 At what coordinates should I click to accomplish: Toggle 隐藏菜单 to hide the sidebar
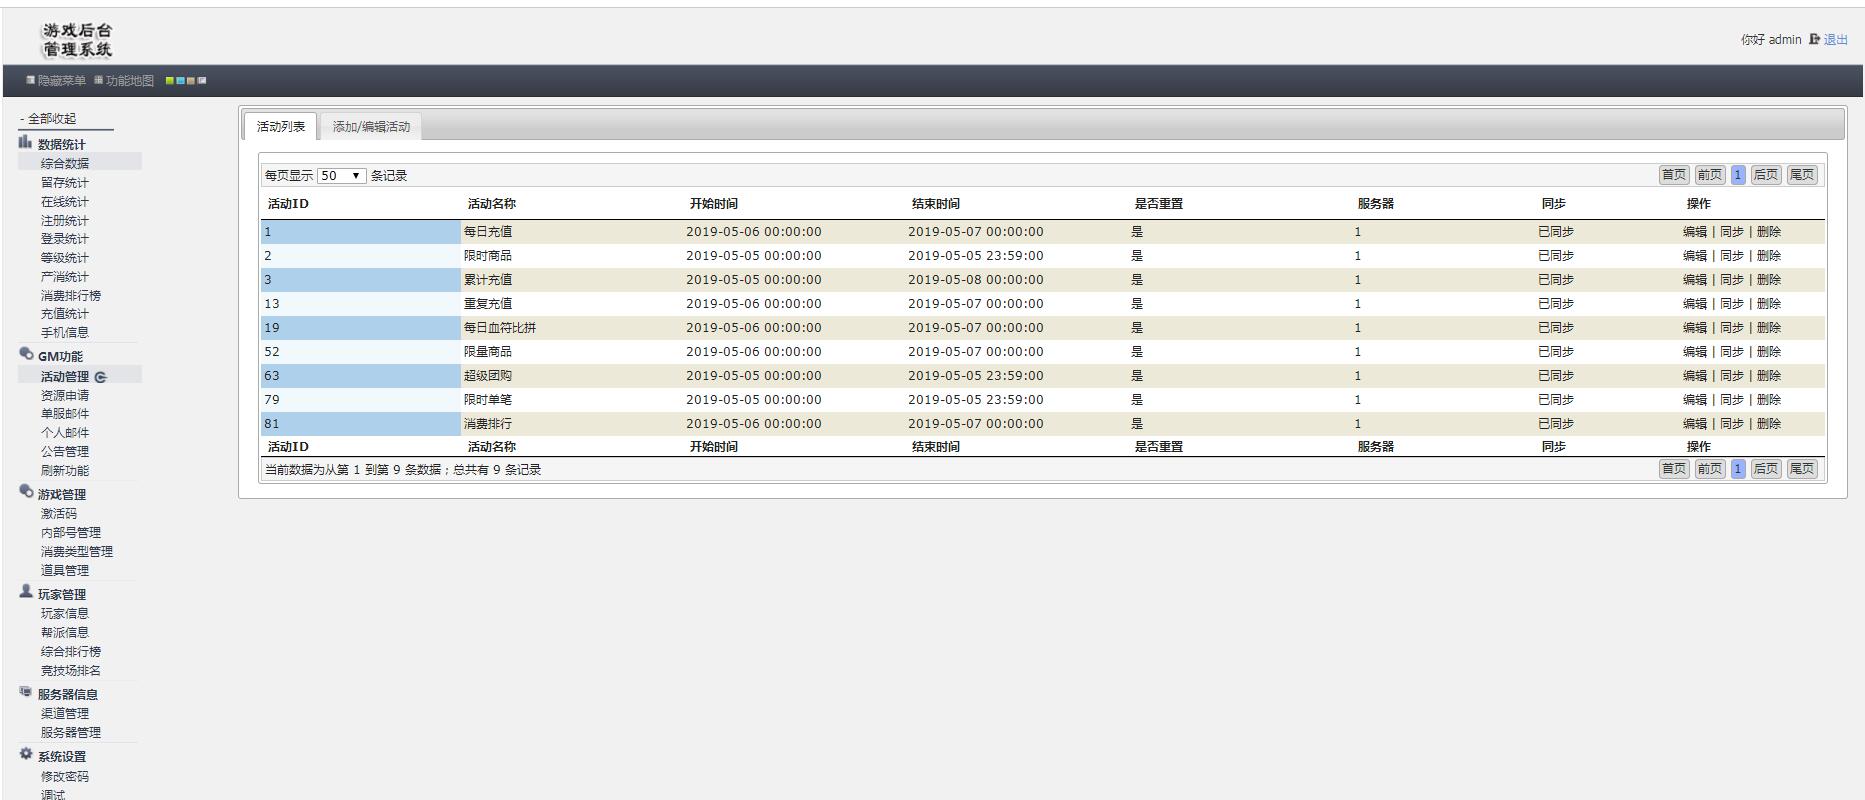57,81
